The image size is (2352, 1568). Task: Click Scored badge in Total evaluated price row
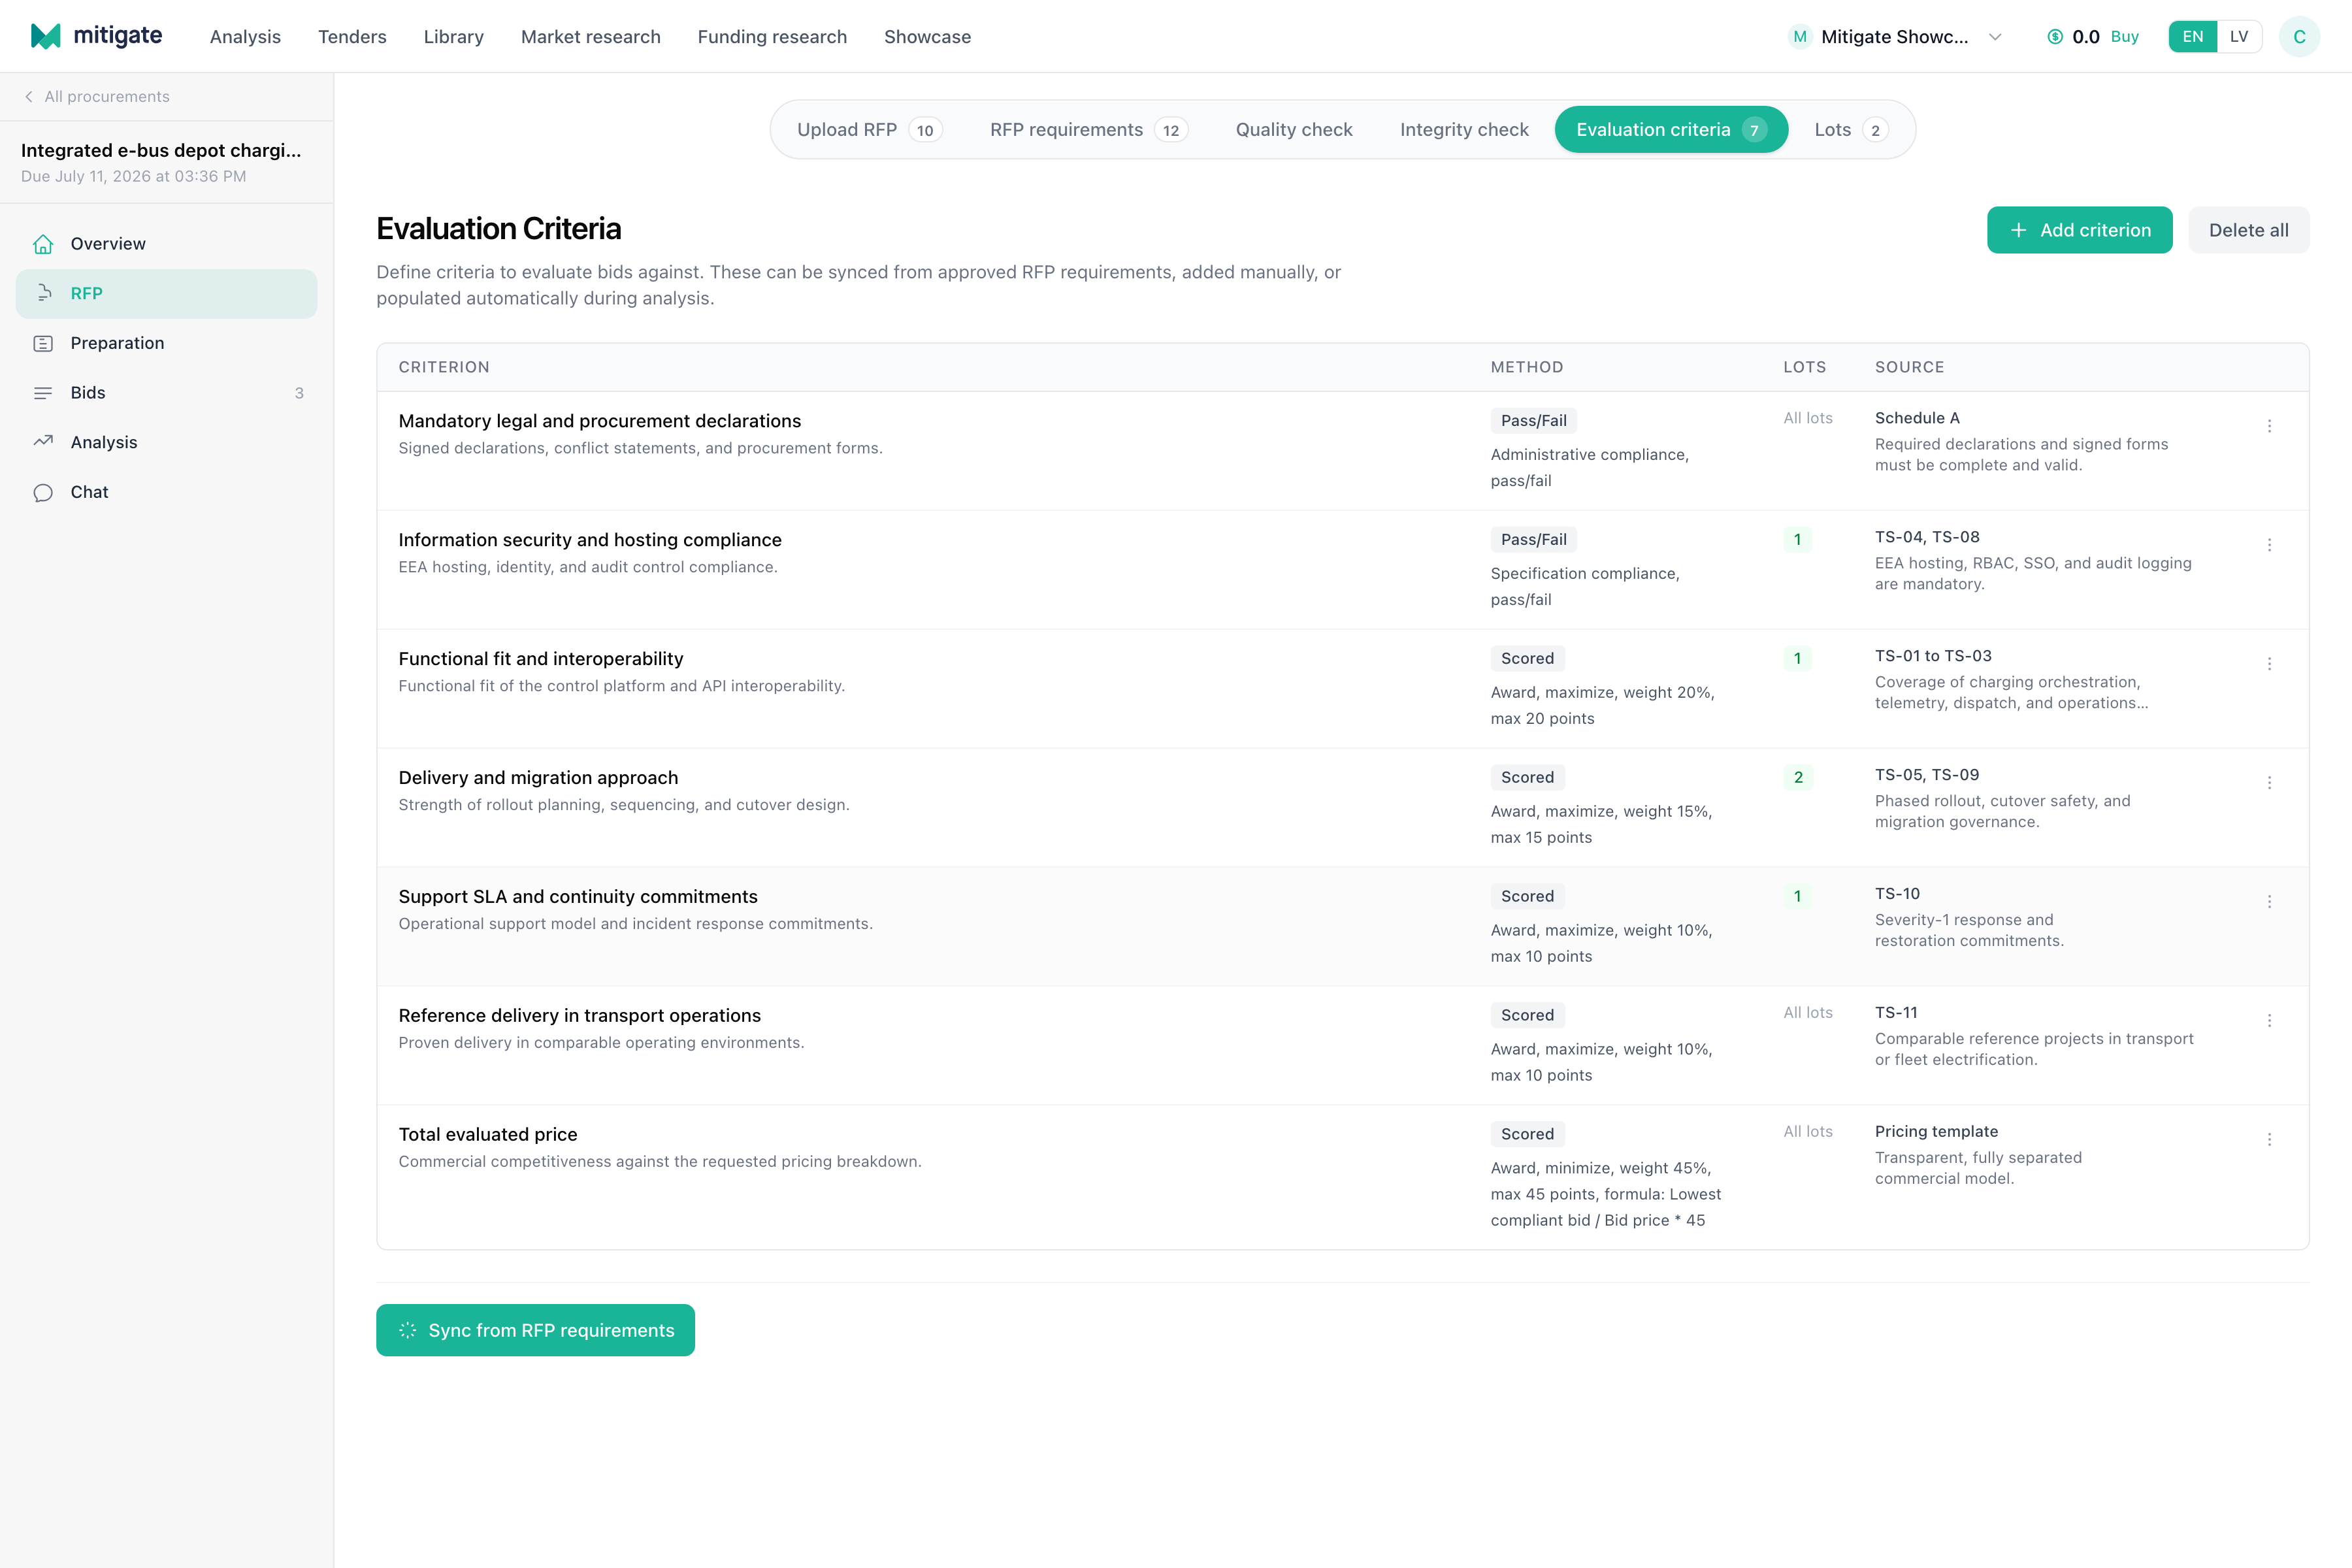click(x=1527, y=1134)
